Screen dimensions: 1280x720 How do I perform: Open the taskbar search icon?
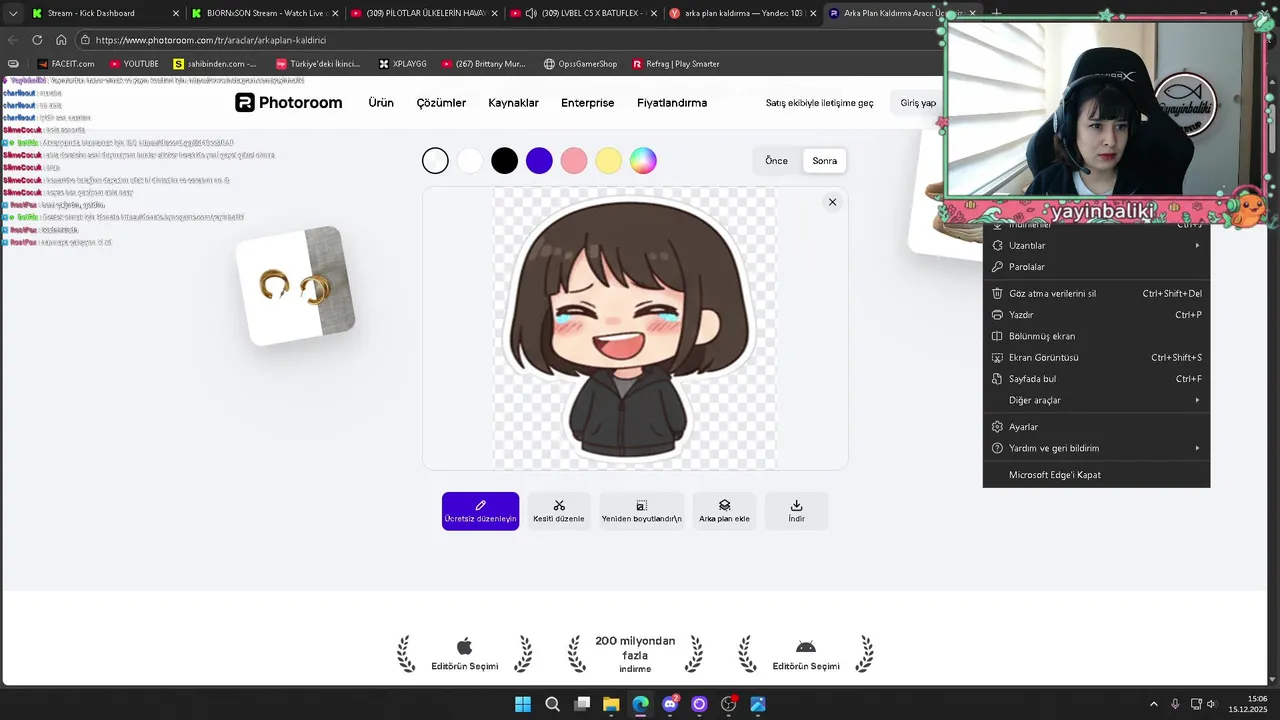552,704
